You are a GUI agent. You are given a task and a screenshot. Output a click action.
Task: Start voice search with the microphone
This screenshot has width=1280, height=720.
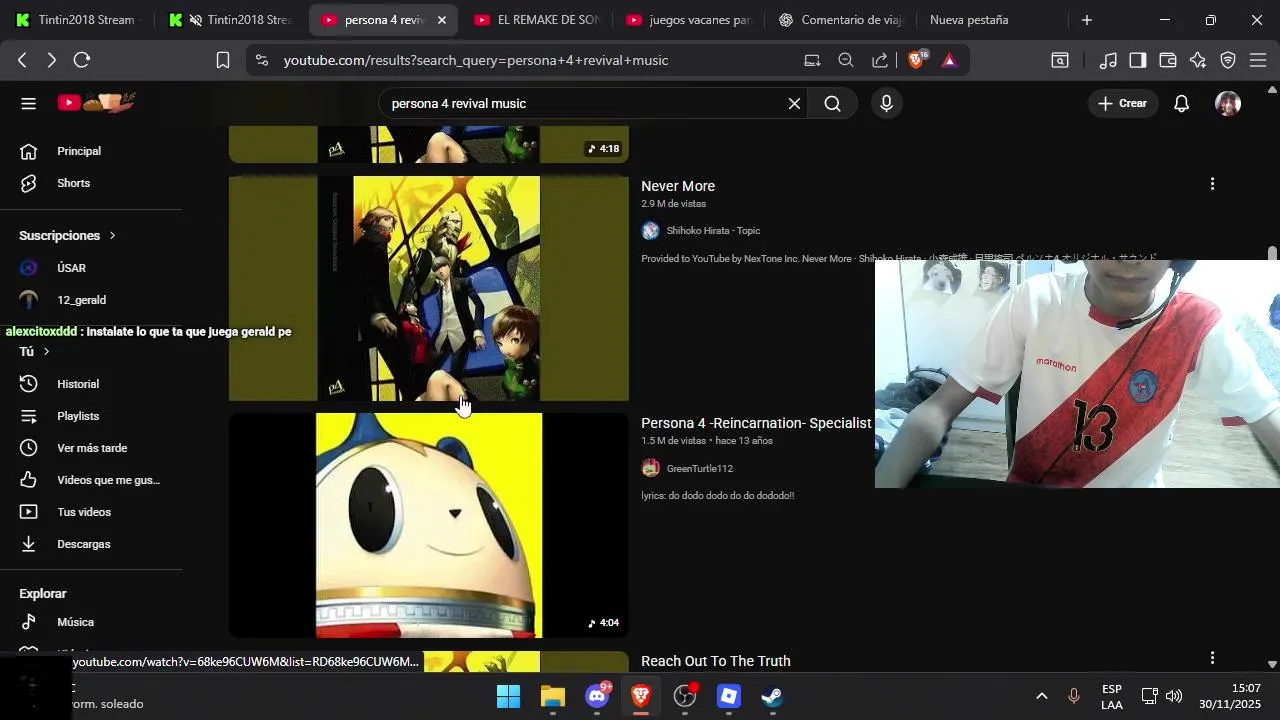pyautogui.click(x=886, y=103)
